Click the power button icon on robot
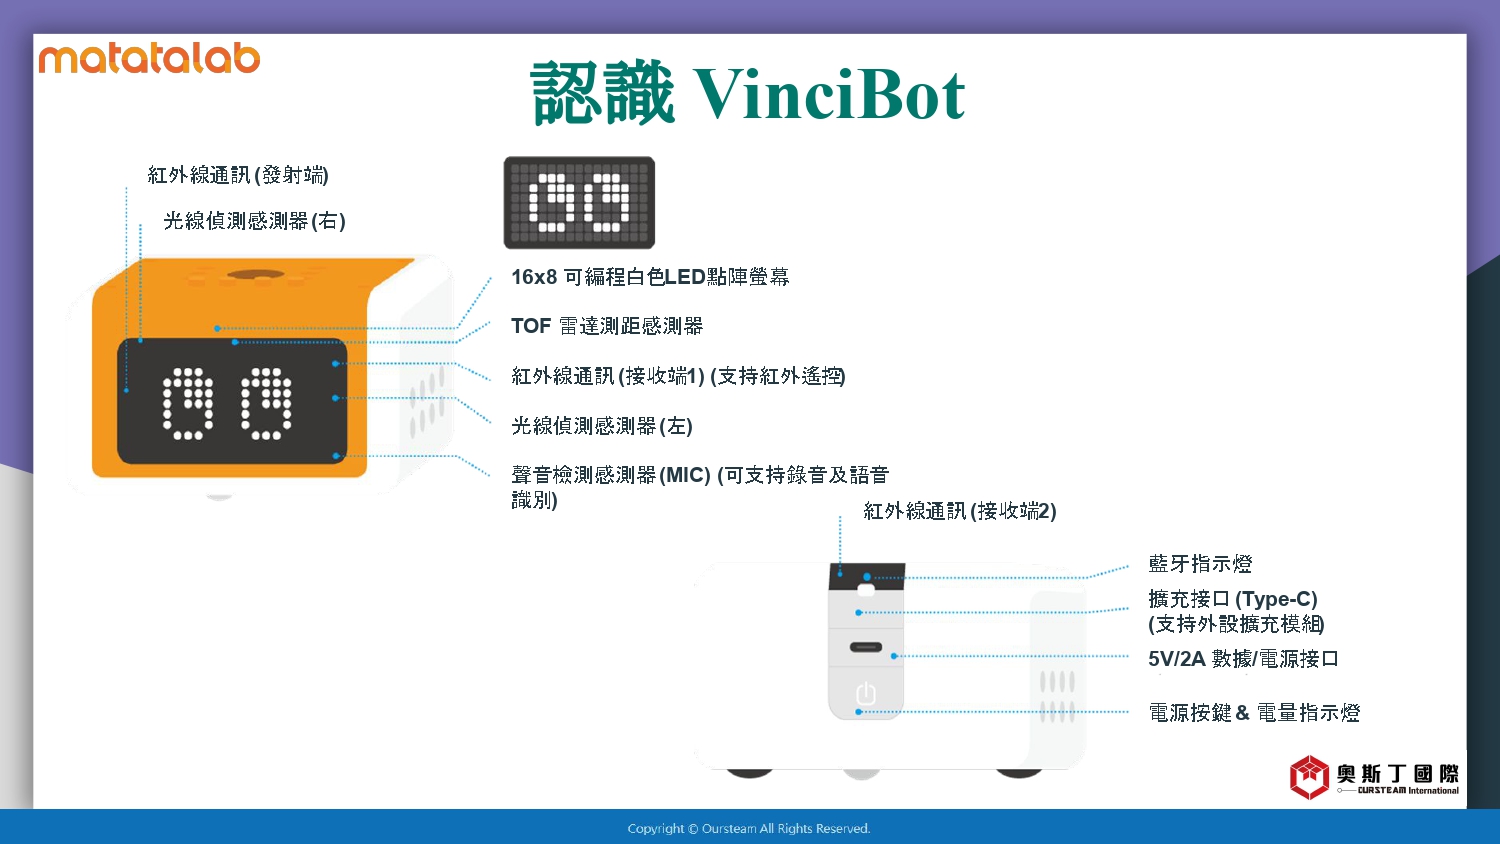1500x844 pixels. 866,693
